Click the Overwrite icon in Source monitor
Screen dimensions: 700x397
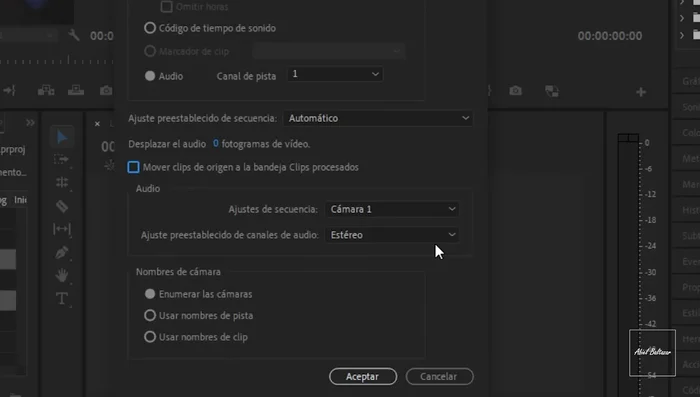(76, 91)
